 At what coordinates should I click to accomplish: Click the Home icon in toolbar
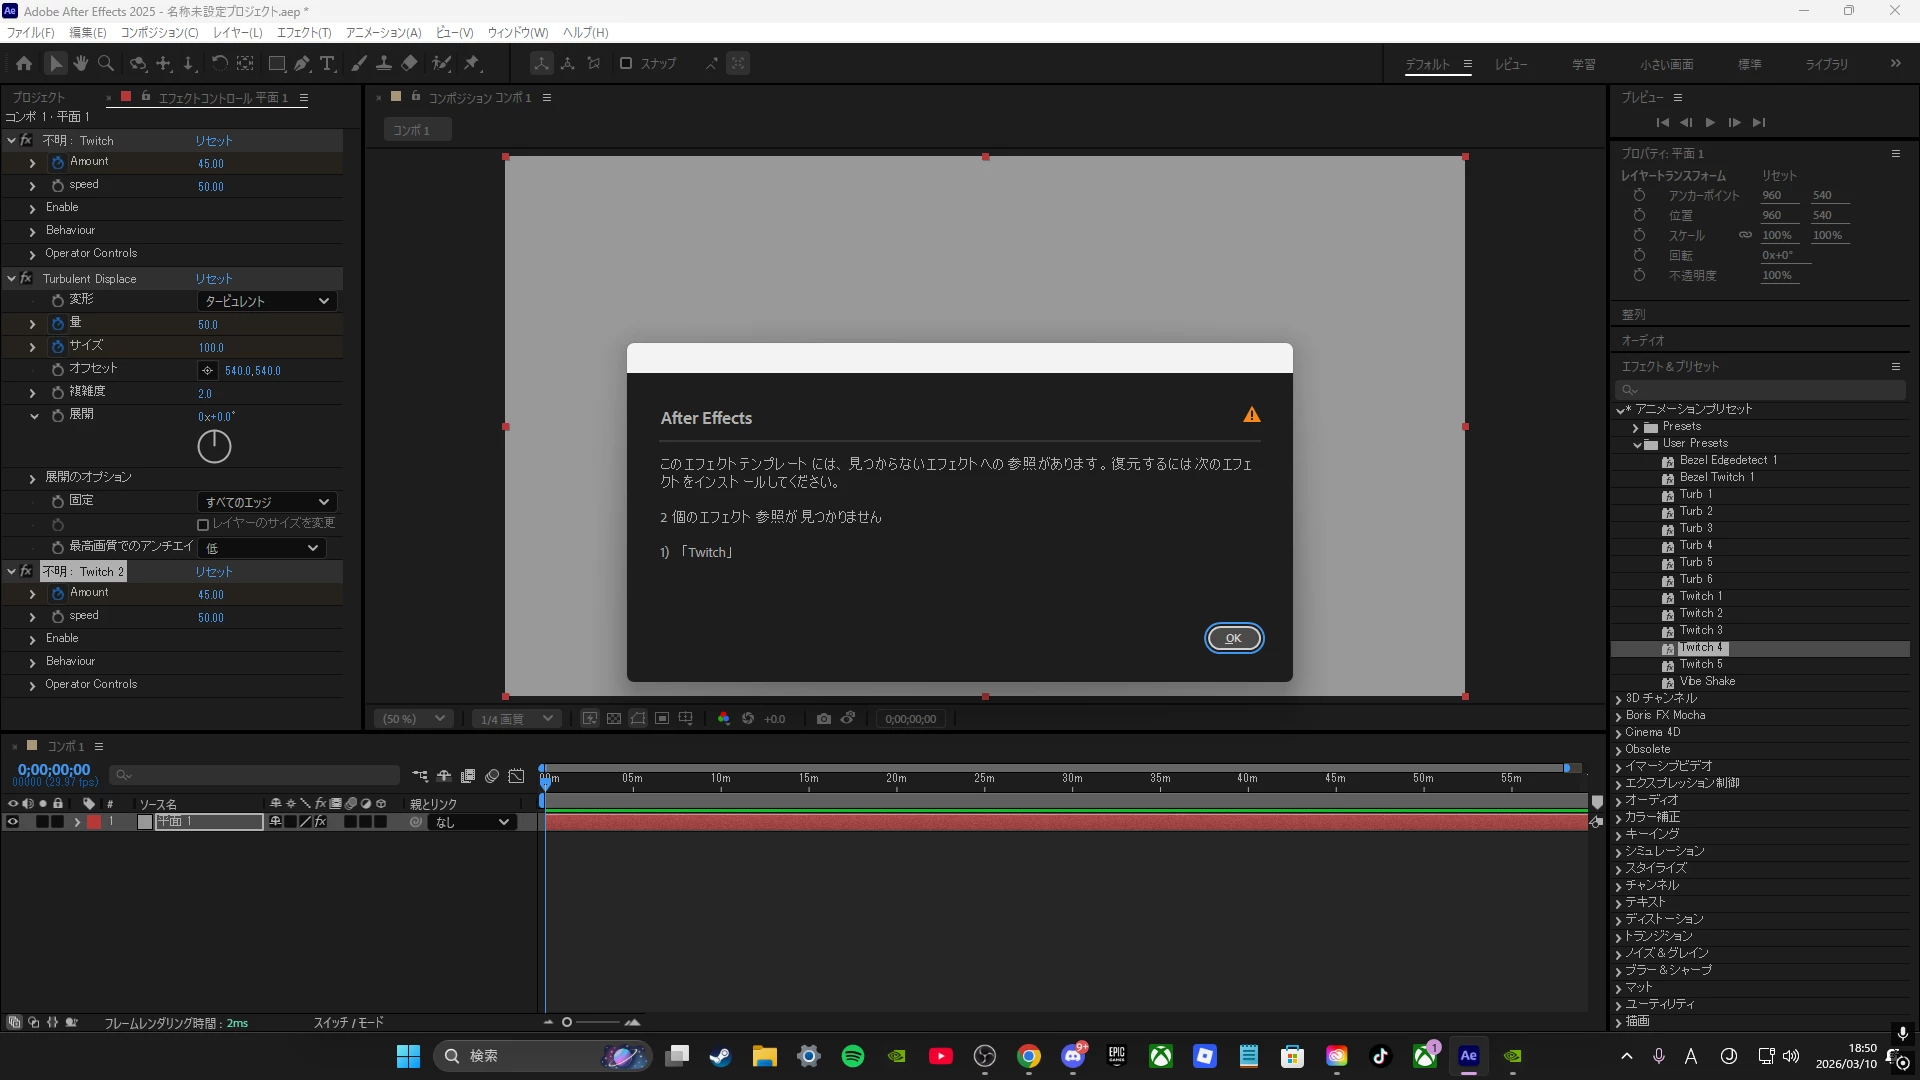pos(24,64)
